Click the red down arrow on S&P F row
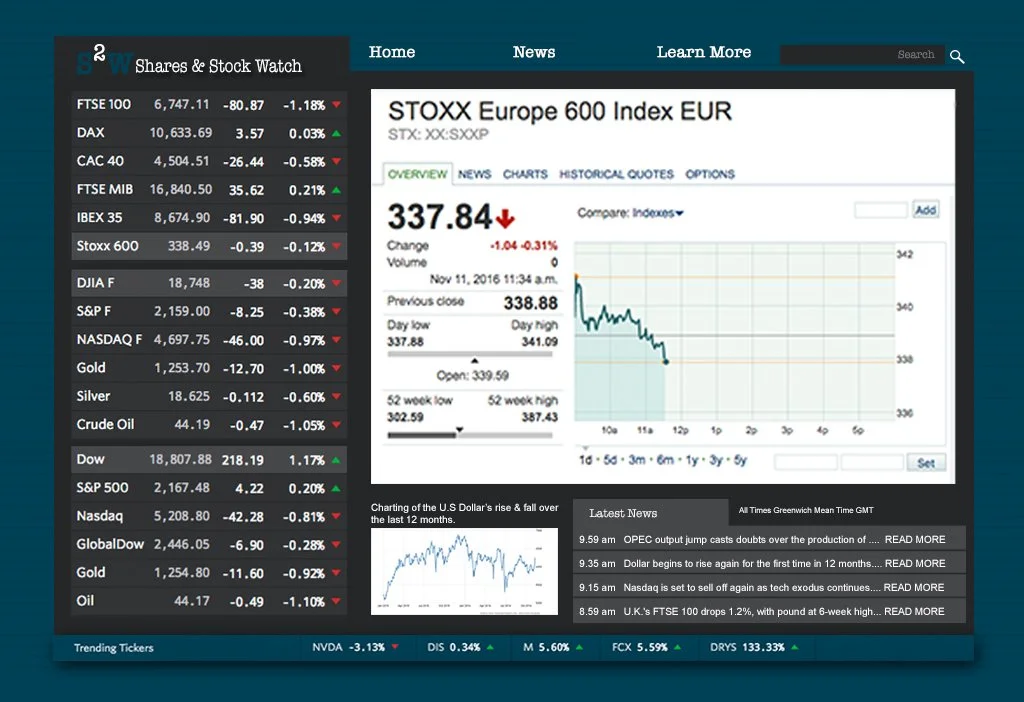Image resolution: width=1024 pixels, height=702 pixels. (x=336, y=311)
